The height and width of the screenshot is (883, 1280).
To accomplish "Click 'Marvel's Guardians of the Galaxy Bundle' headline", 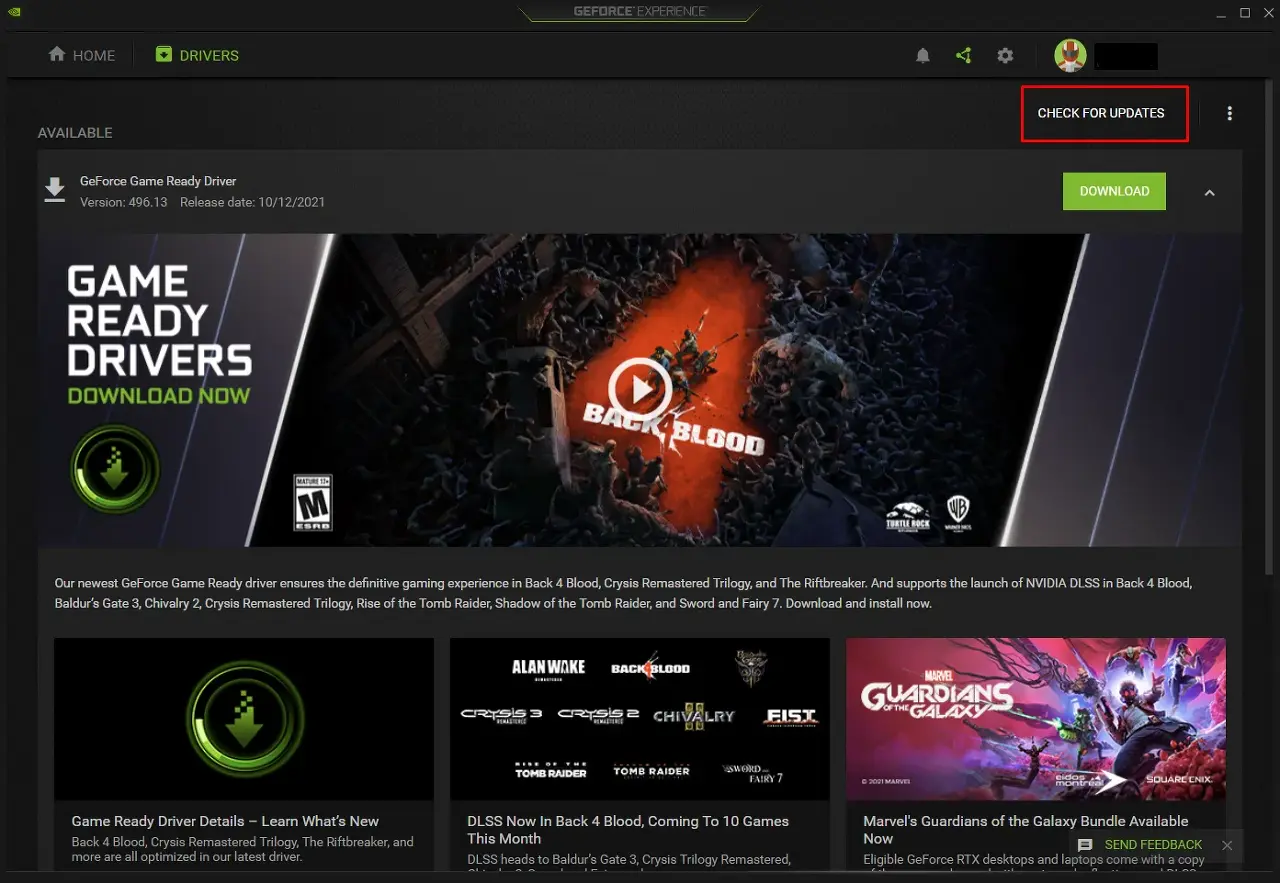I will [1026, 830].
